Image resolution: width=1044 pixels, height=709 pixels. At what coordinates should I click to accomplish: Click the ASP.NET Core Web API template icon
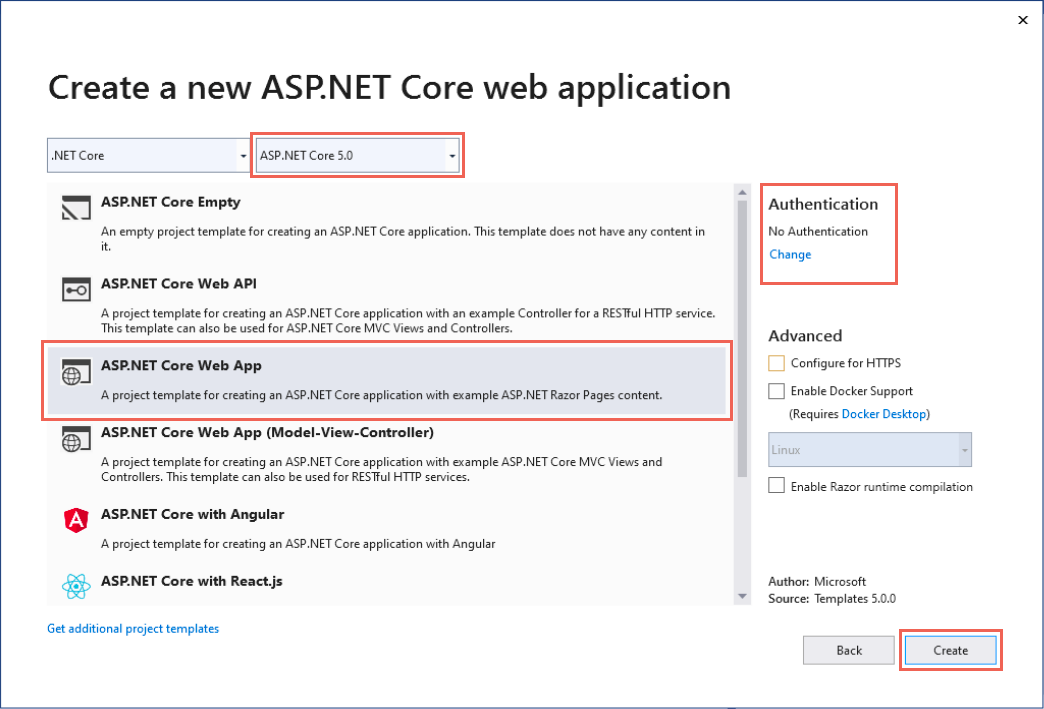(x=76, y=290)
